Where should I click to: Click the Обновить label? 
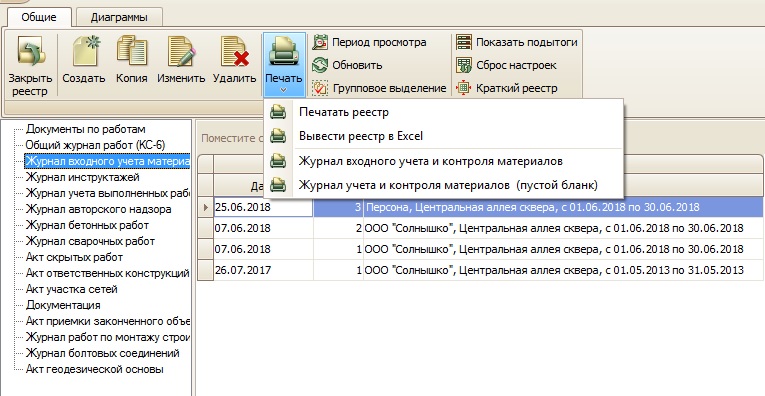coord(357,65)
